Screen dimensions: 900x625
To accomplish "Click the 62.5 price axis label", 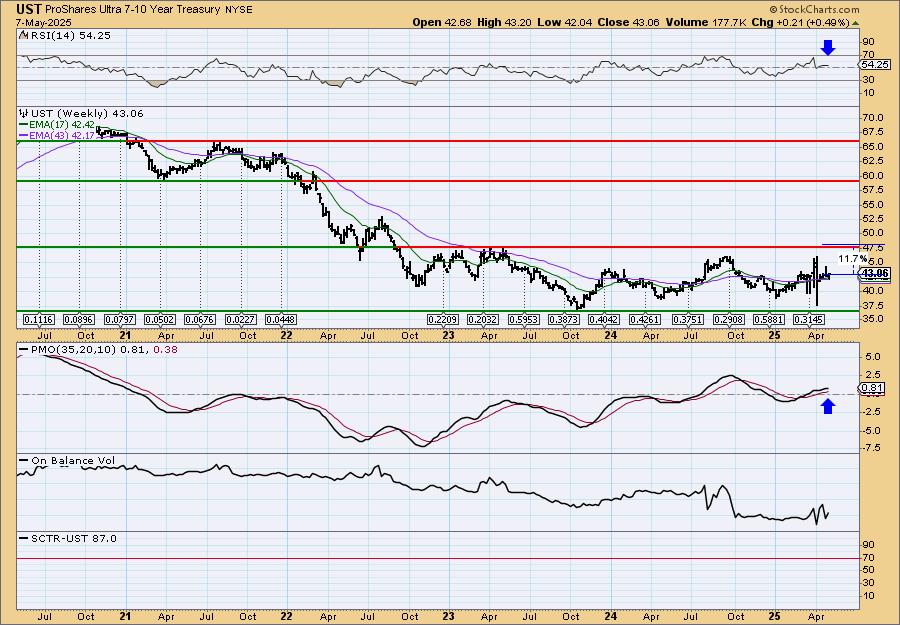I will pyautogui.click(x=873, y=161).
